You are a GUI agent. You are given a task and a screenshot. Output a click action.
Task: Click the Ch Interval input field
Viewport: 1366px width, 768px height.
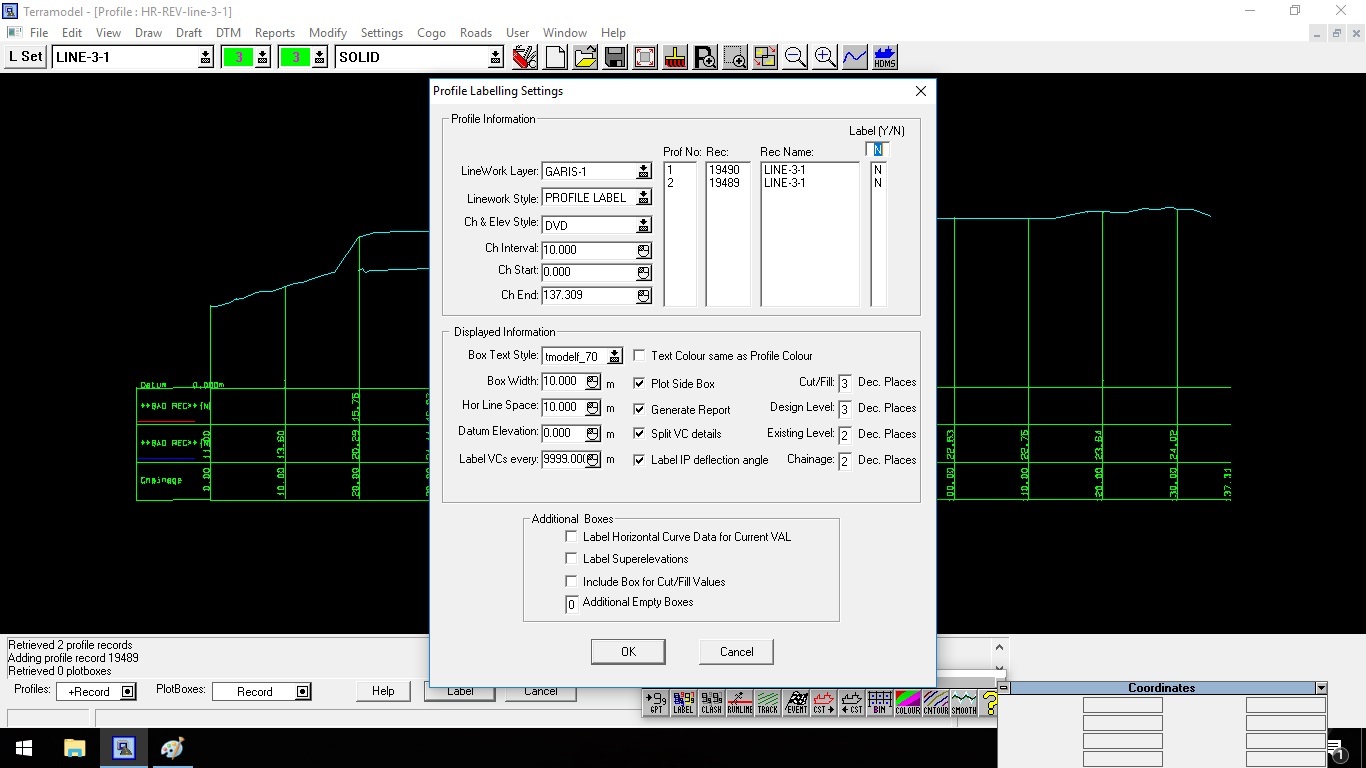pos(588,250)
